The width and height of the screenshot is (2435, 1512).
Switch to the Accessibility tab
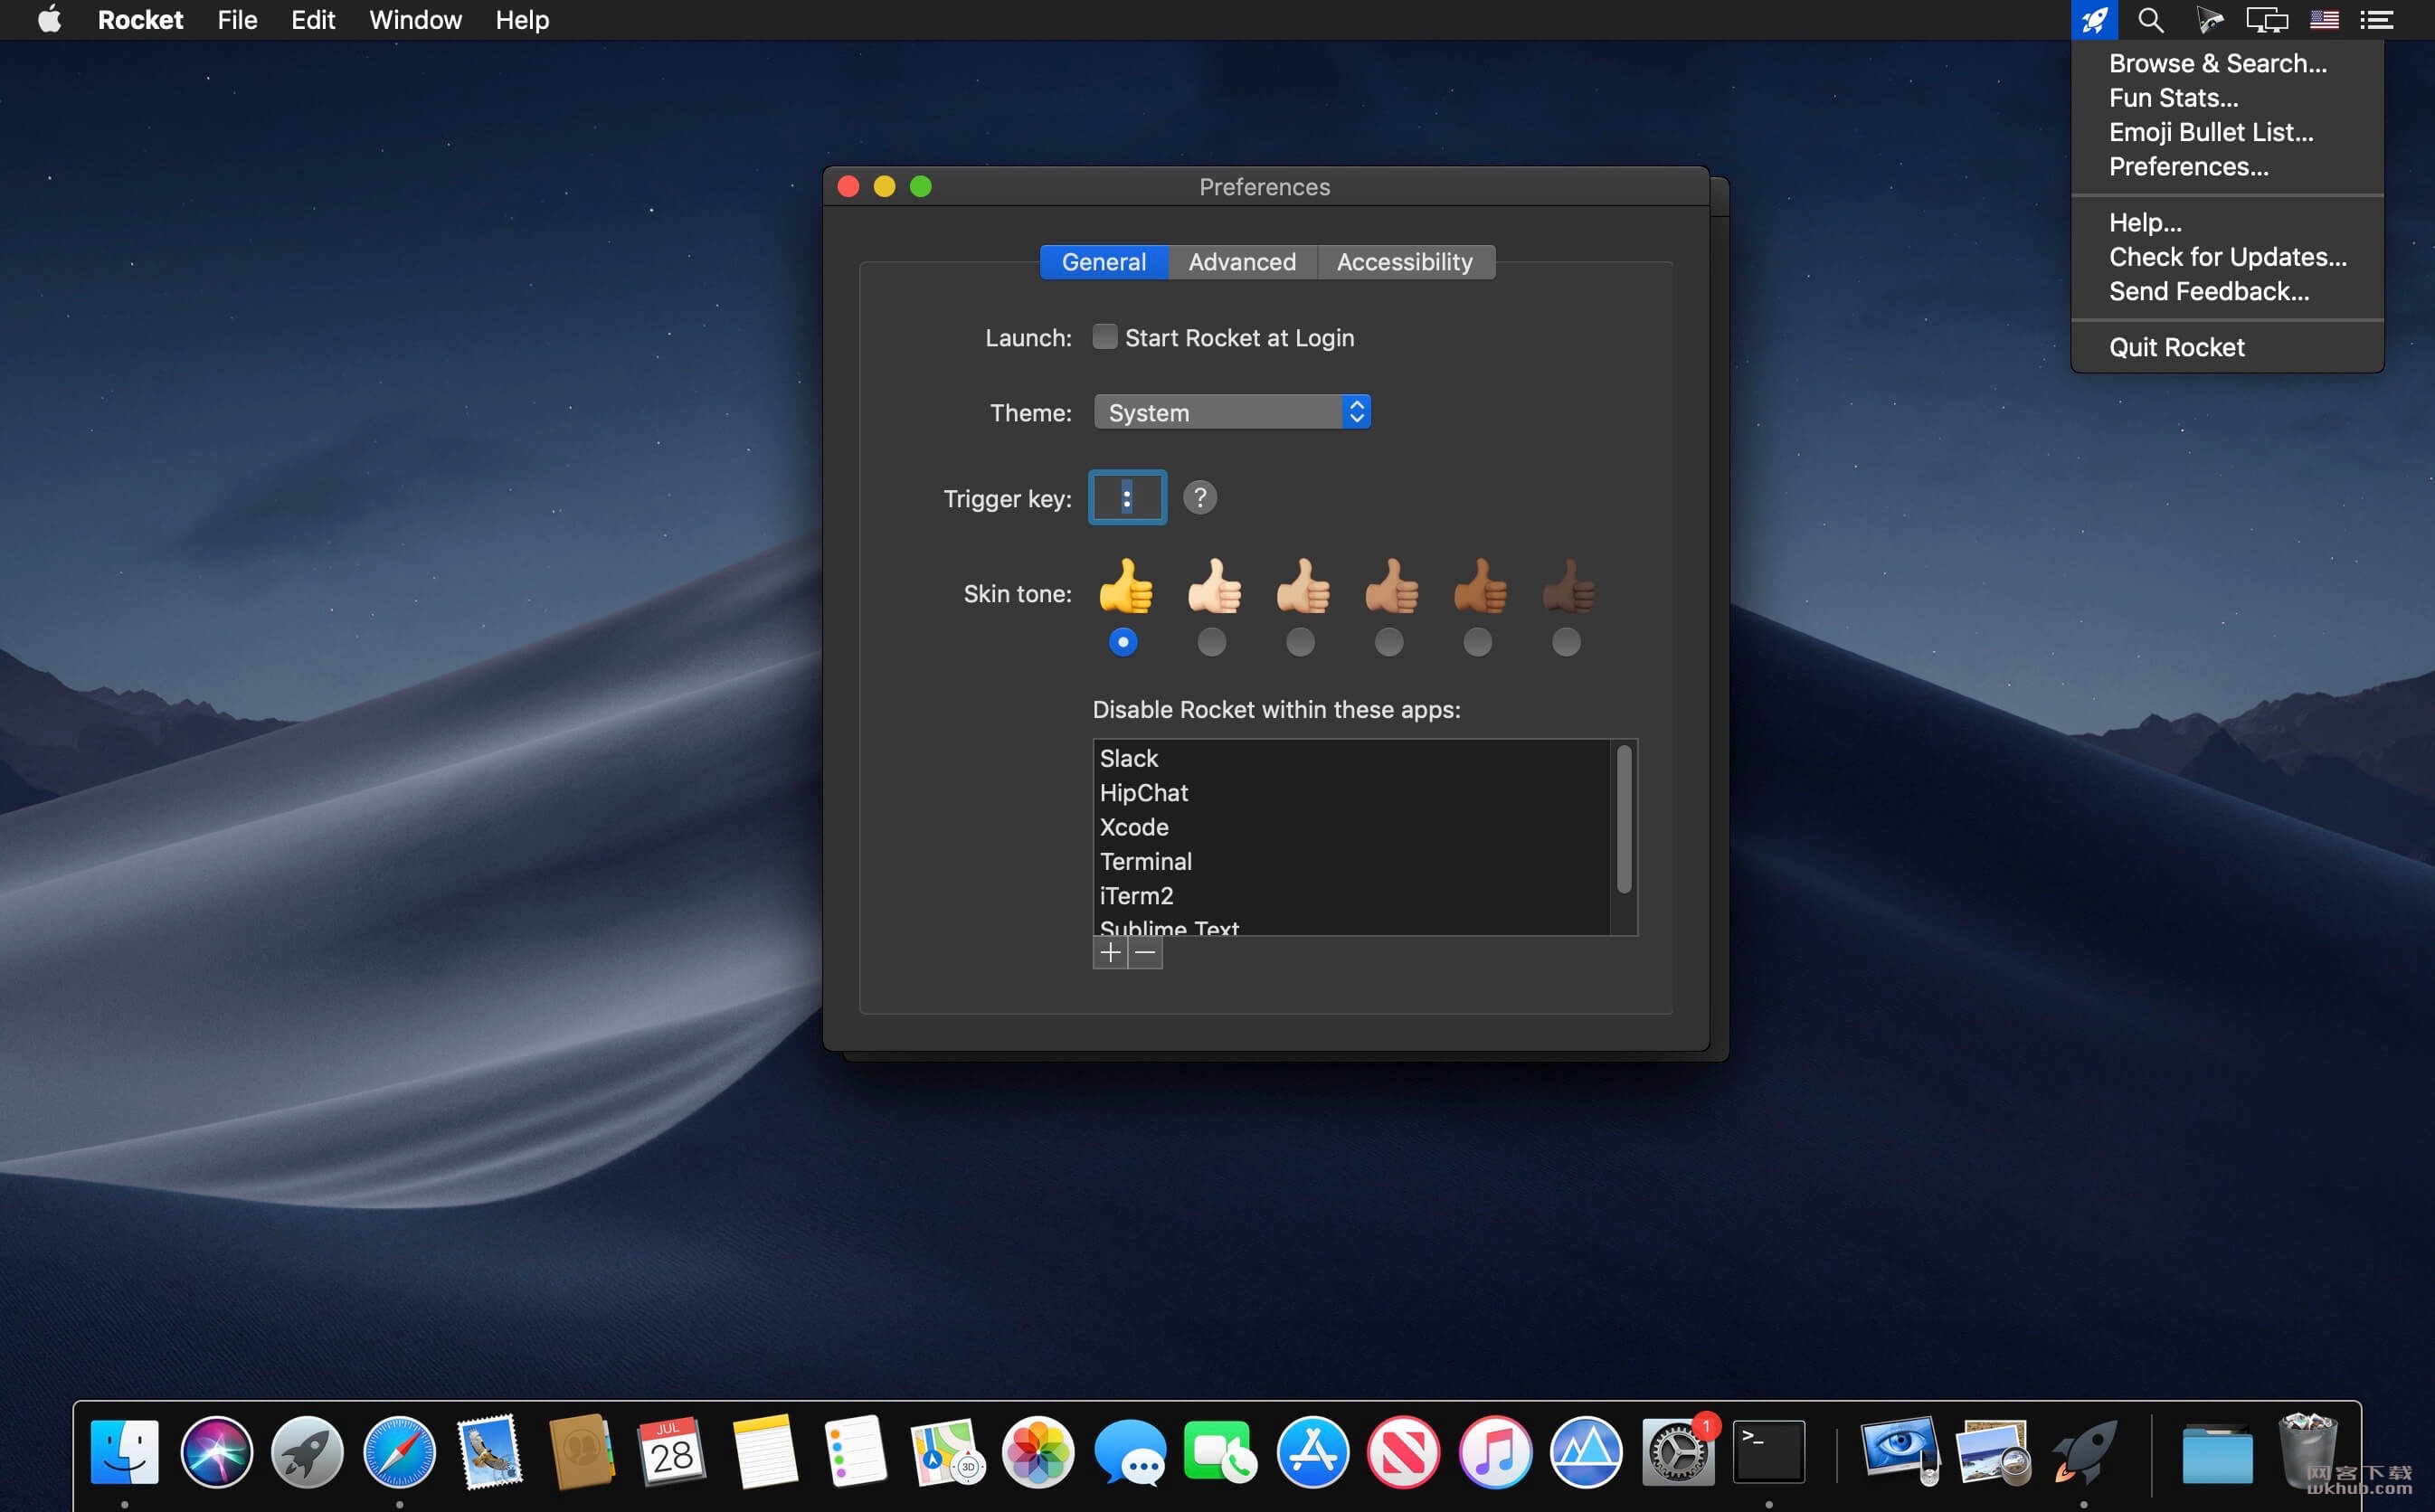(x=1405, y=262)
